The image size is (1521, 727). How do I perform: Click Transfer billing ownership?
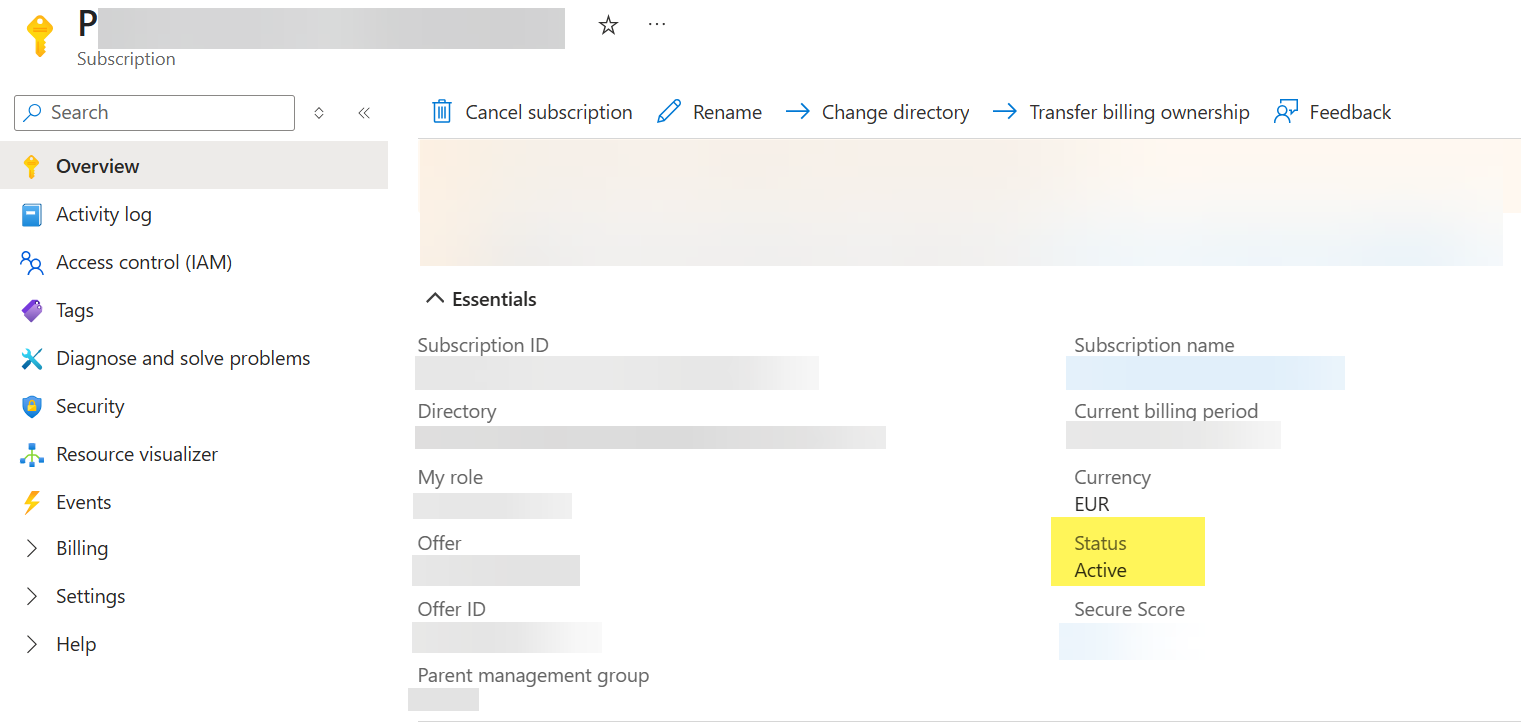pyautogui.click(x=1121, y=112)
